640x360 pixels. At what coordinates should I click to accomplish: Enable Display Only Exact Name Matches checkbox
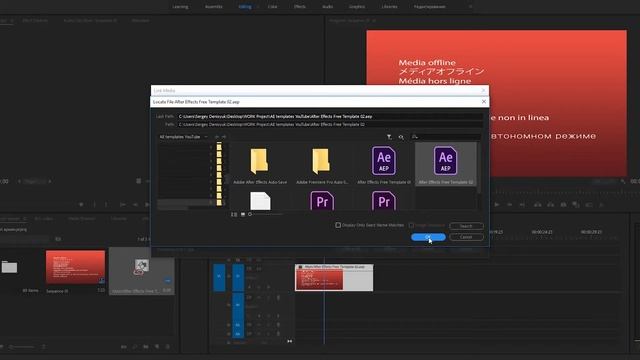[338, 225]
